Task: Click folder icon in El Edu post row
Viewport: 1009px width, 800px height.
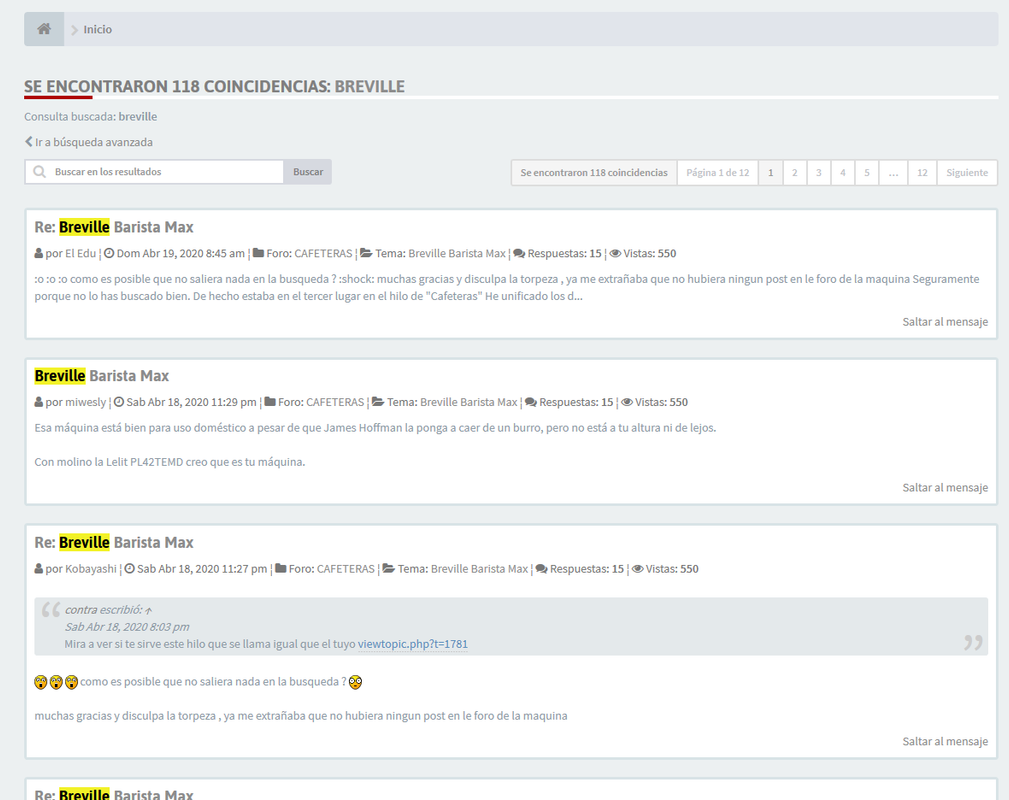Action: pyautogui.click(x=258, y=254)
